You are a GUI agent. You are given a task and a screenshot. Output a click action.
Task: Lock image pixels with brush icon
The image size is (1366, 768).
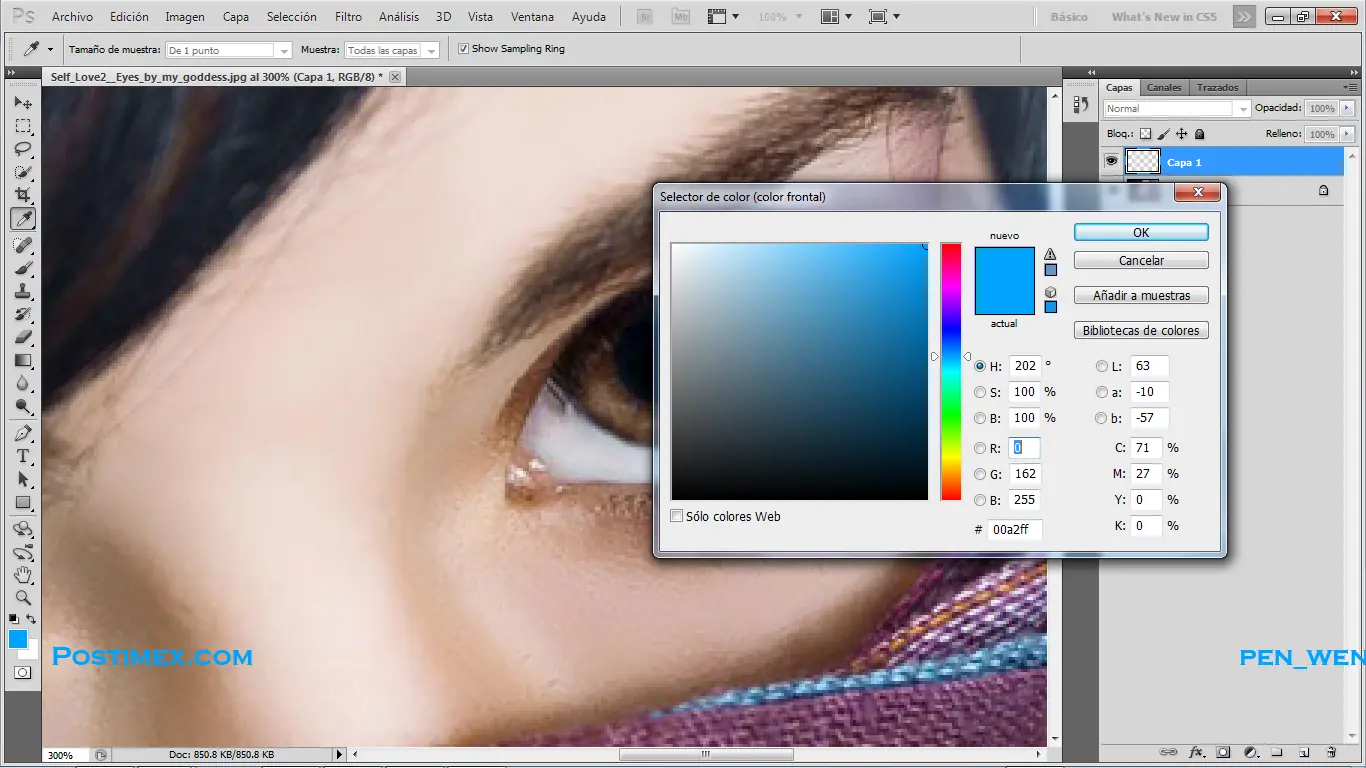coord(1163,134)
